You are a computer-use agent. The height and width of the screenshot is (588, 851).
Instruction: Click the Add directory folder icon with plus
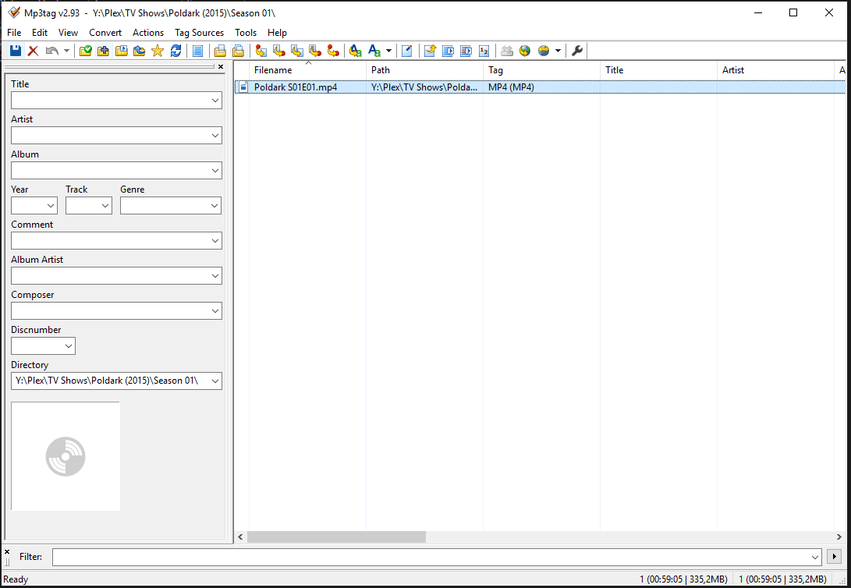103,50
